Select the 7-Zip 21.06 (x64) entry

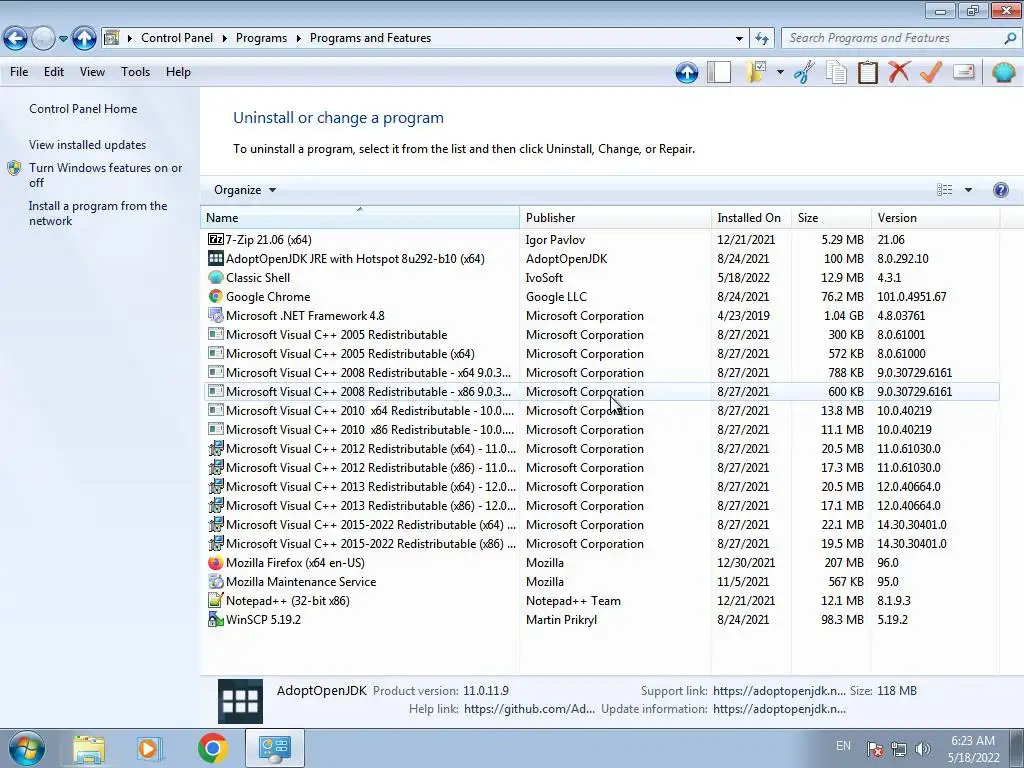pos(601,240)
